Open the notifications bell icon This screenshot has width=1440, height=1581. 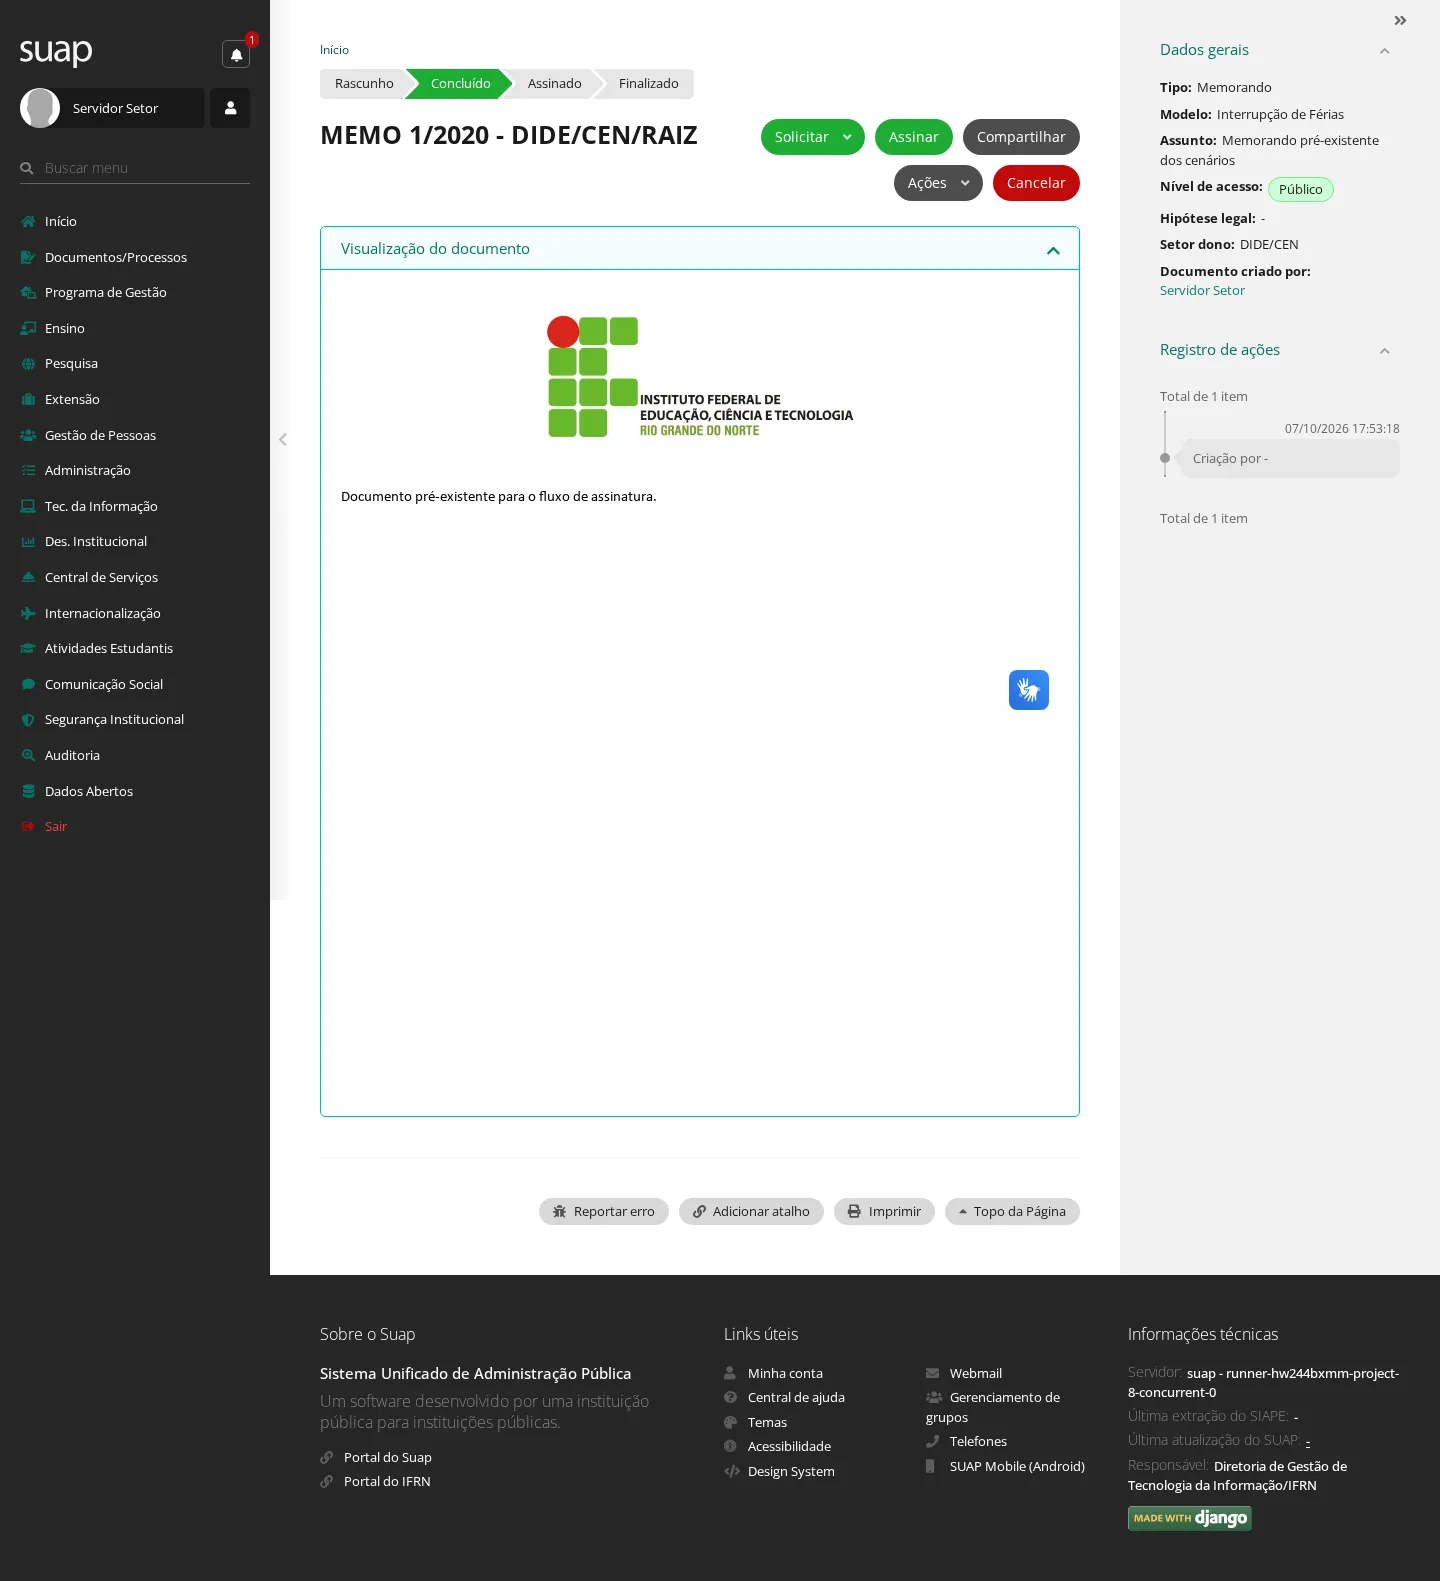tap(236, 54)
